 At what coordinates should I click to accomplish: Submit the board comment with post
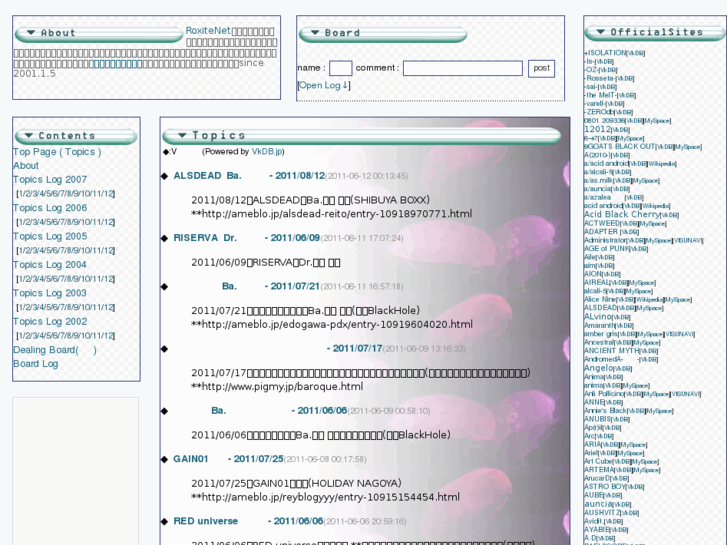[x=541, y=68]
